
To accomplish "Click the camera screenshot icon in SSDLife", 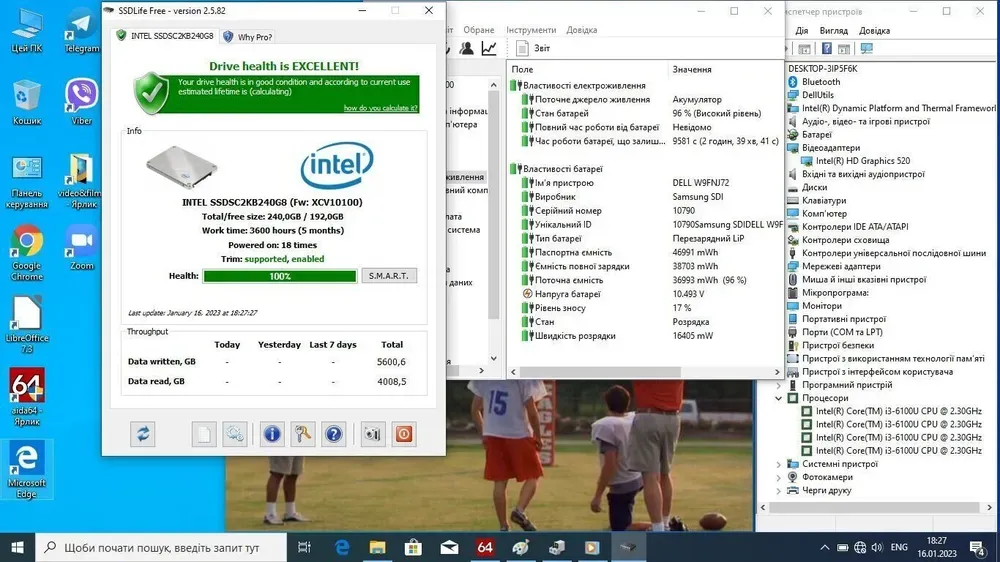I will click(x=373, y=434).
